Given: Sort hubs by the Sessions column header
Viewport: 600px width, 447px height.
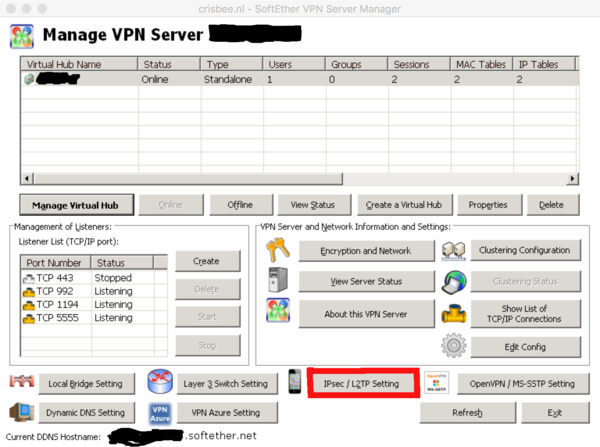Looking at the screenshot, I should pos(419,64).
